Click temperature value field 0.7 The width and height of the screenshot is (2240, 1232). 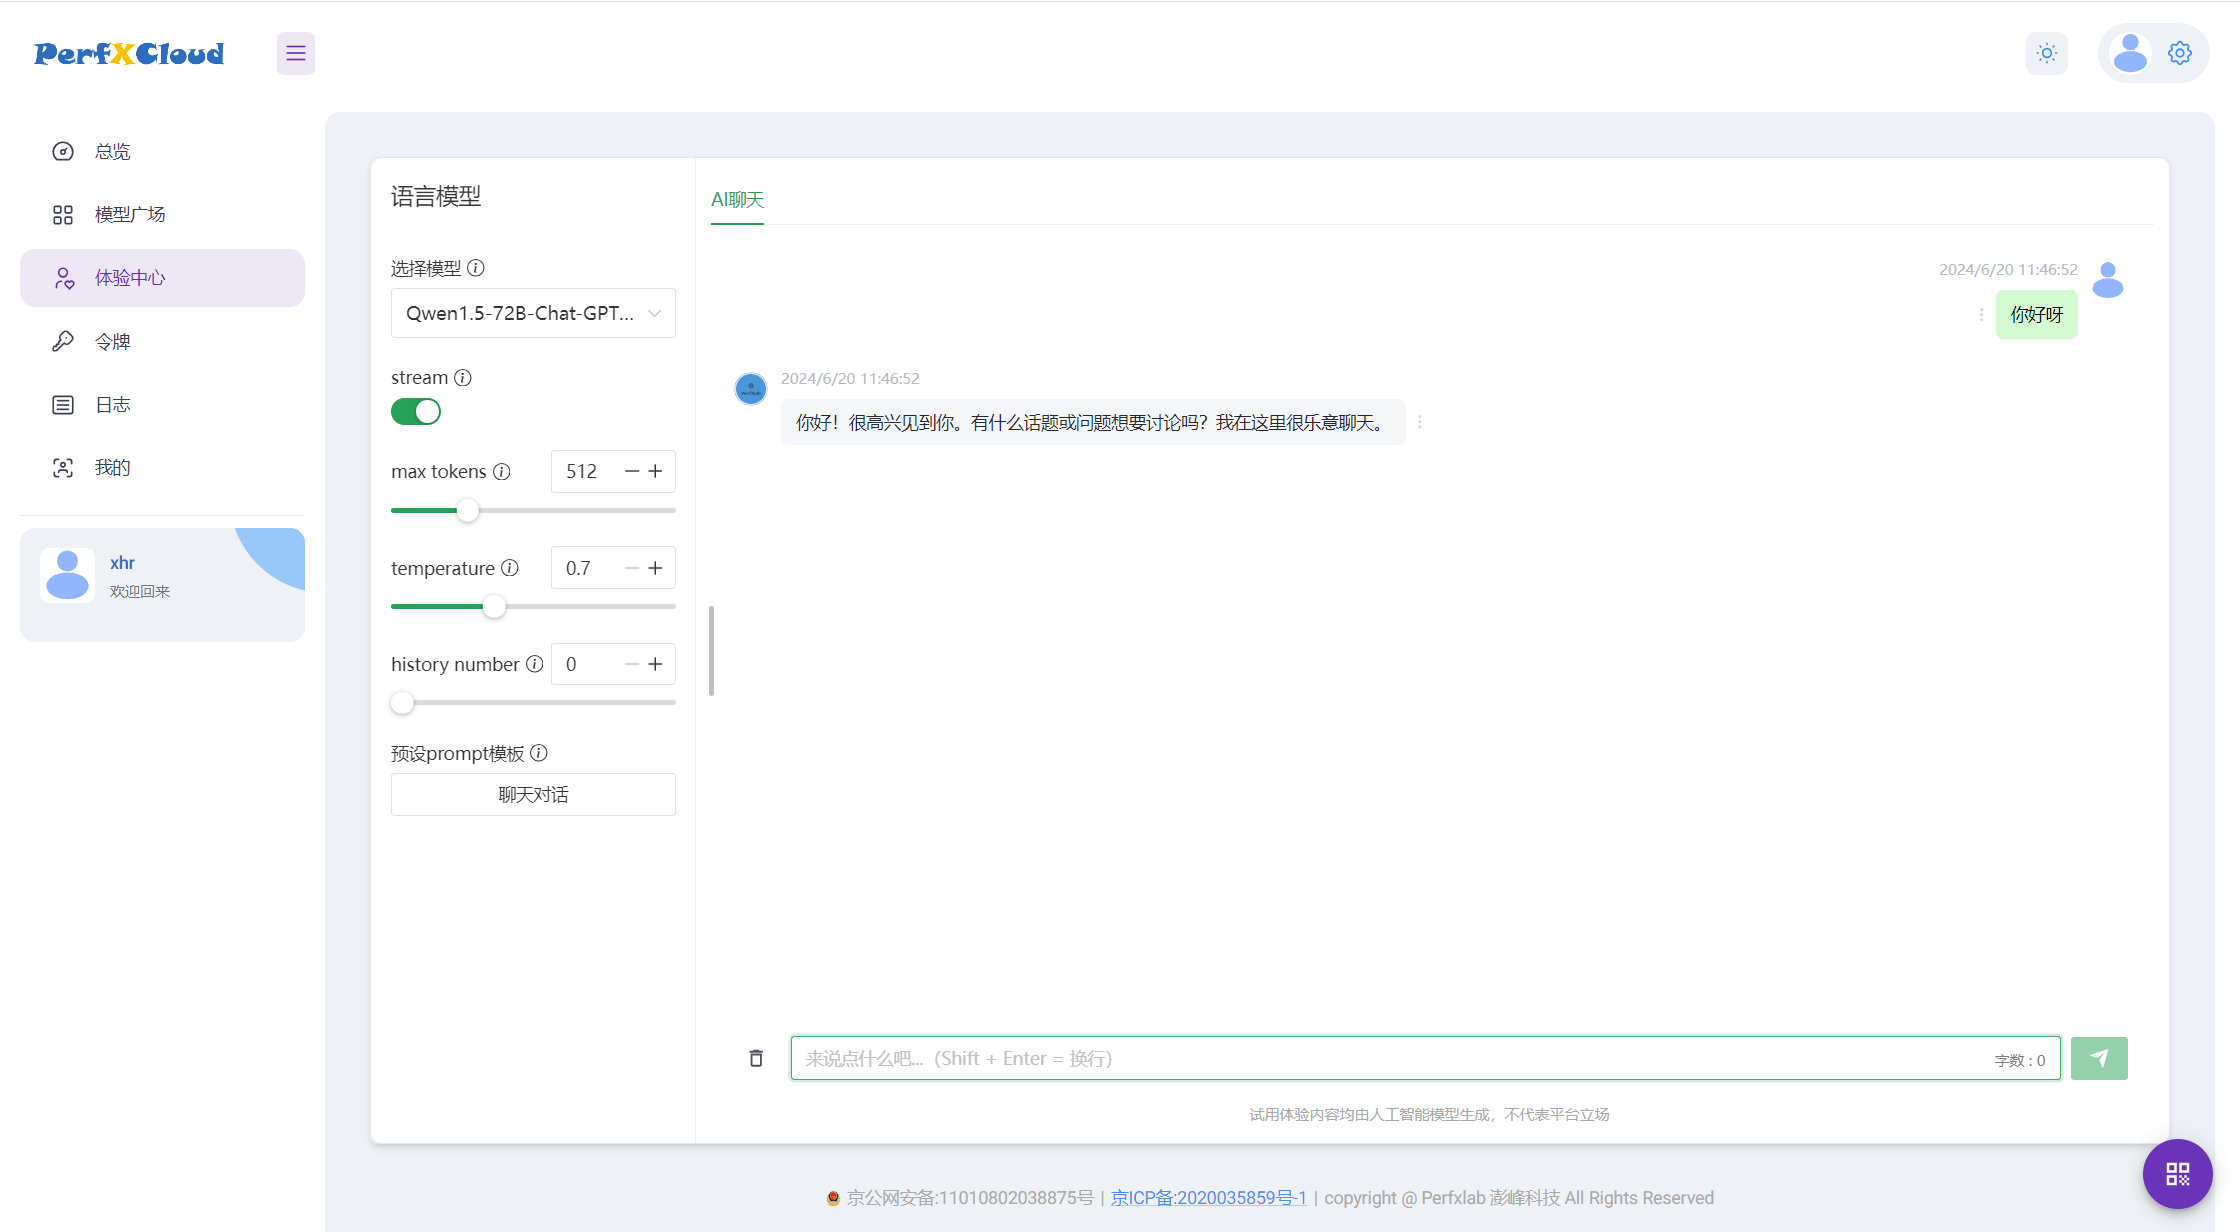coord(585,568)
